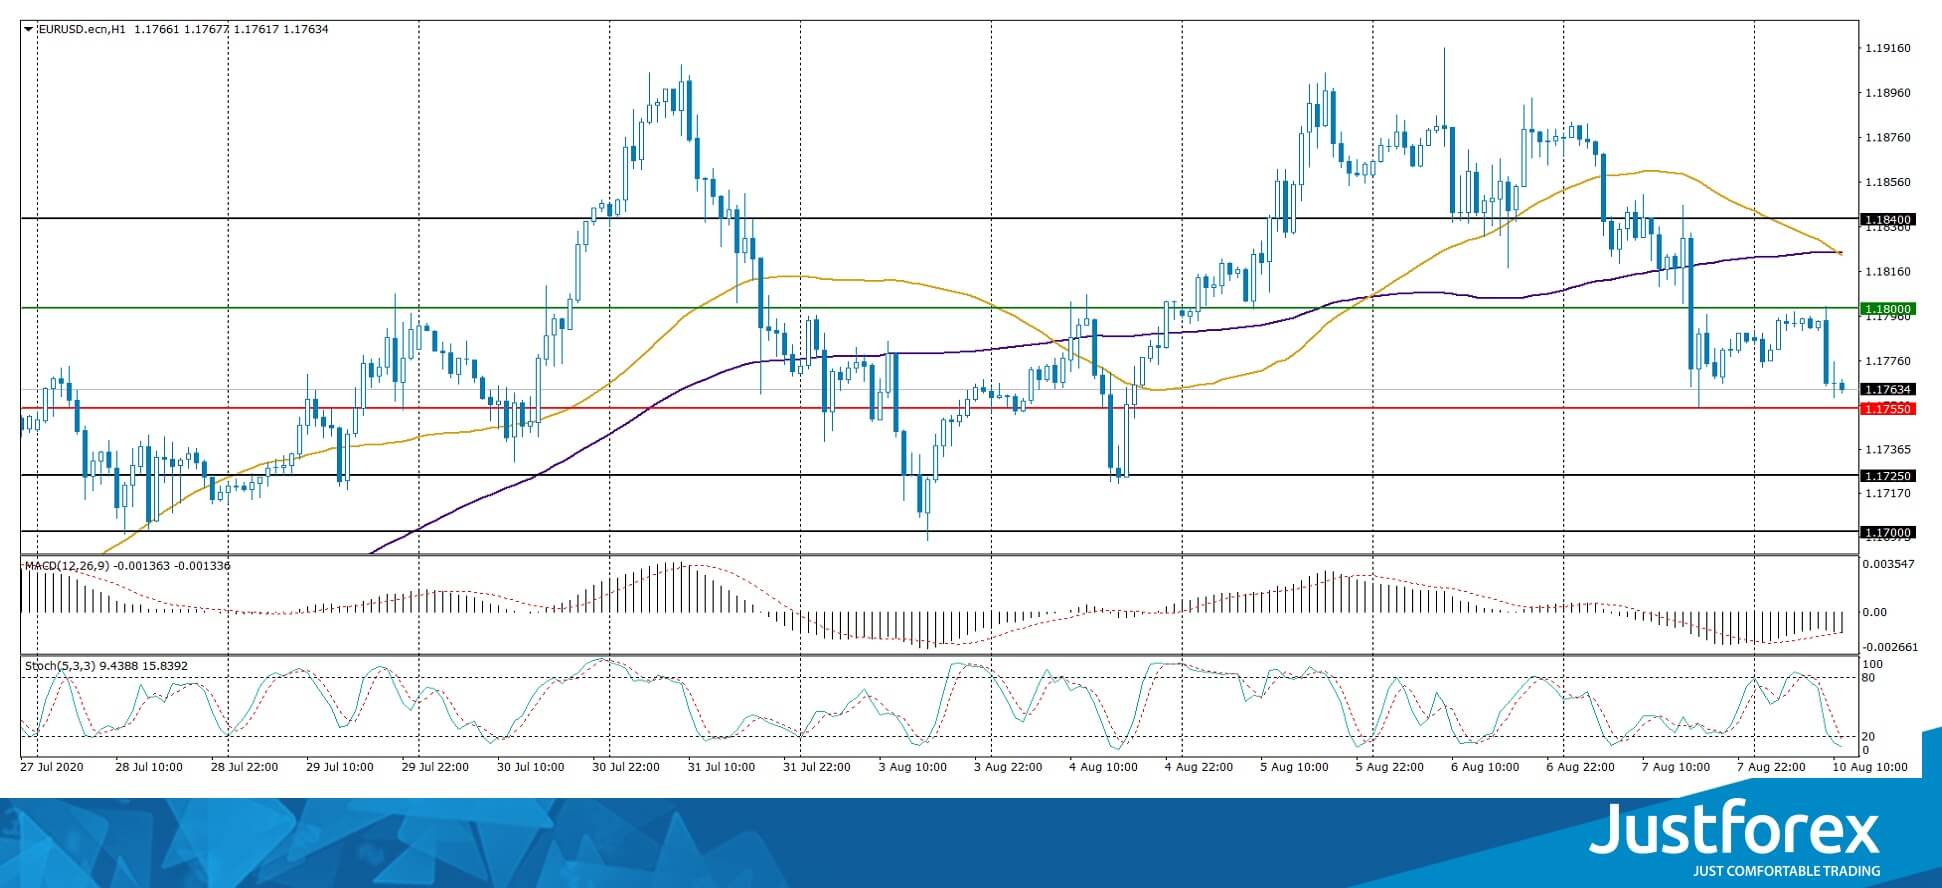Open the chart menu triangle beside EURUSD.ecn
The height and width of the screenshot is (888, 1942).
[28, 29]
